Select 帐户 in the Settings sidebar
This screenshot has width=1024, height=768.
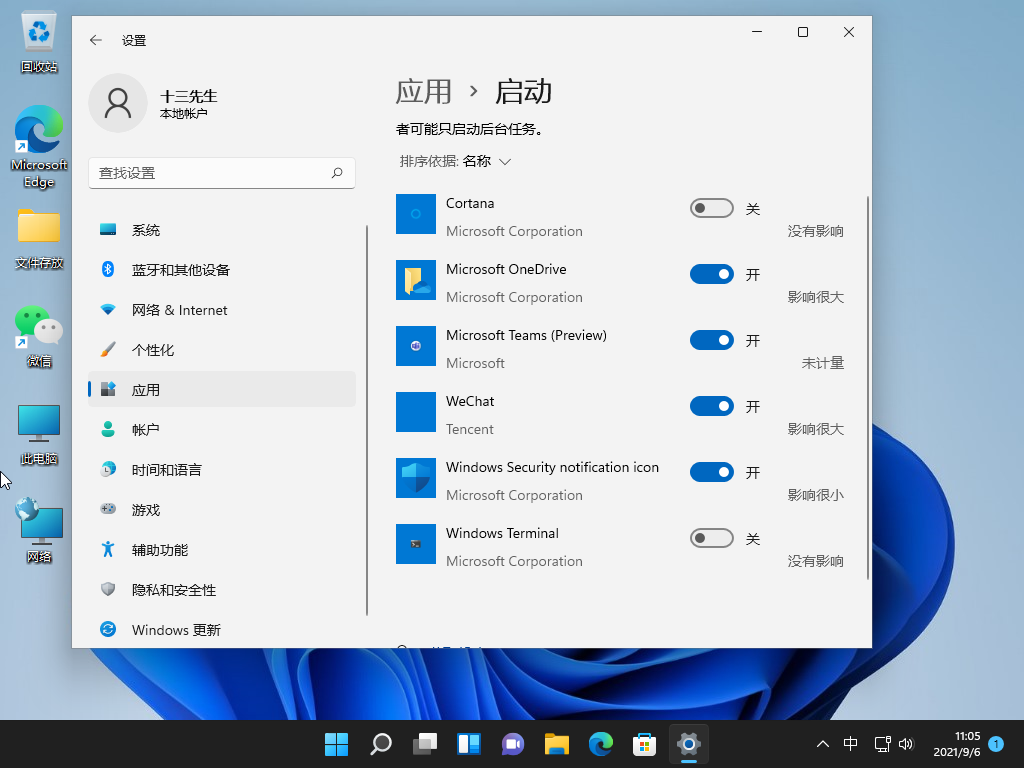(146, 429)
